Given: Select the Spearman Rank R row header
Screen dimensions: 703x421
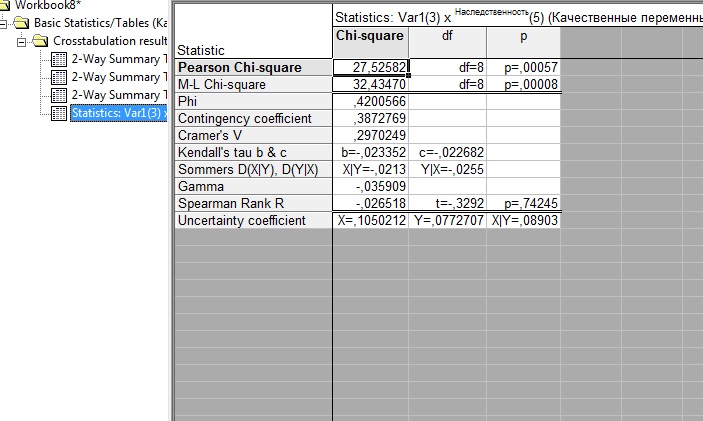Looking at the screenshot, I should click(x=254, y=204).
